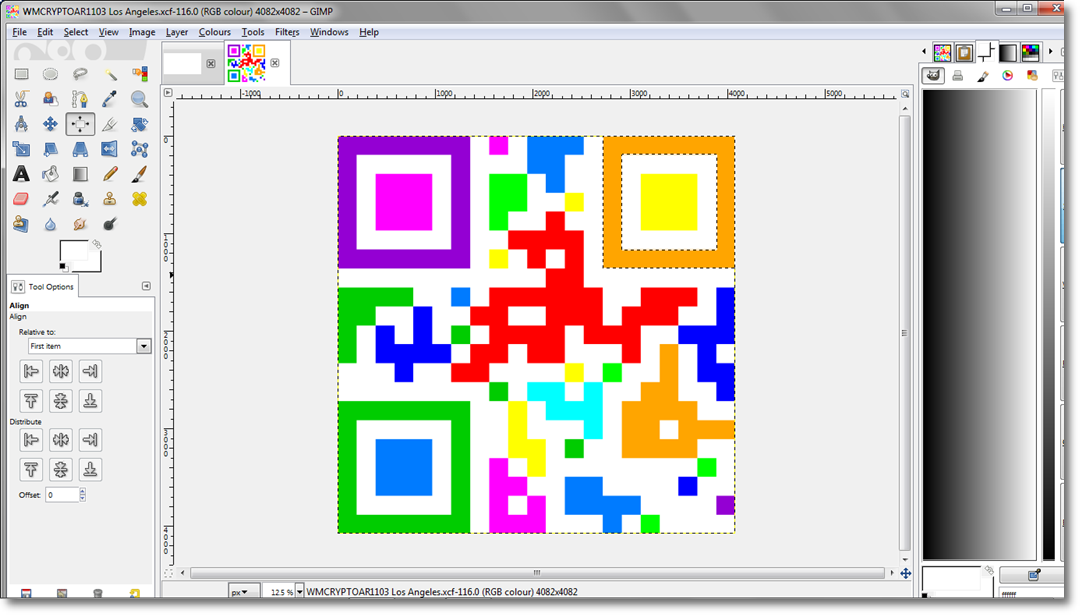
Task: Open the navigation preview cross icon
Action: click(x=906, y=573)
